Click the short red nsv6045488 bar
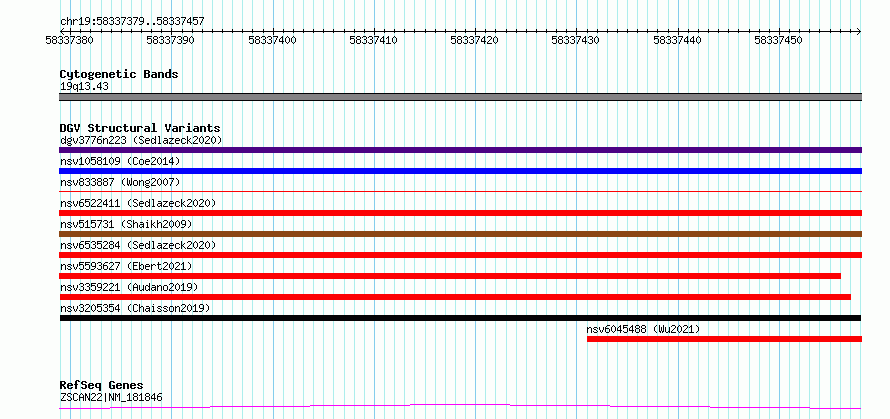This screenshot has width=890, height=419. coord(724,339)
